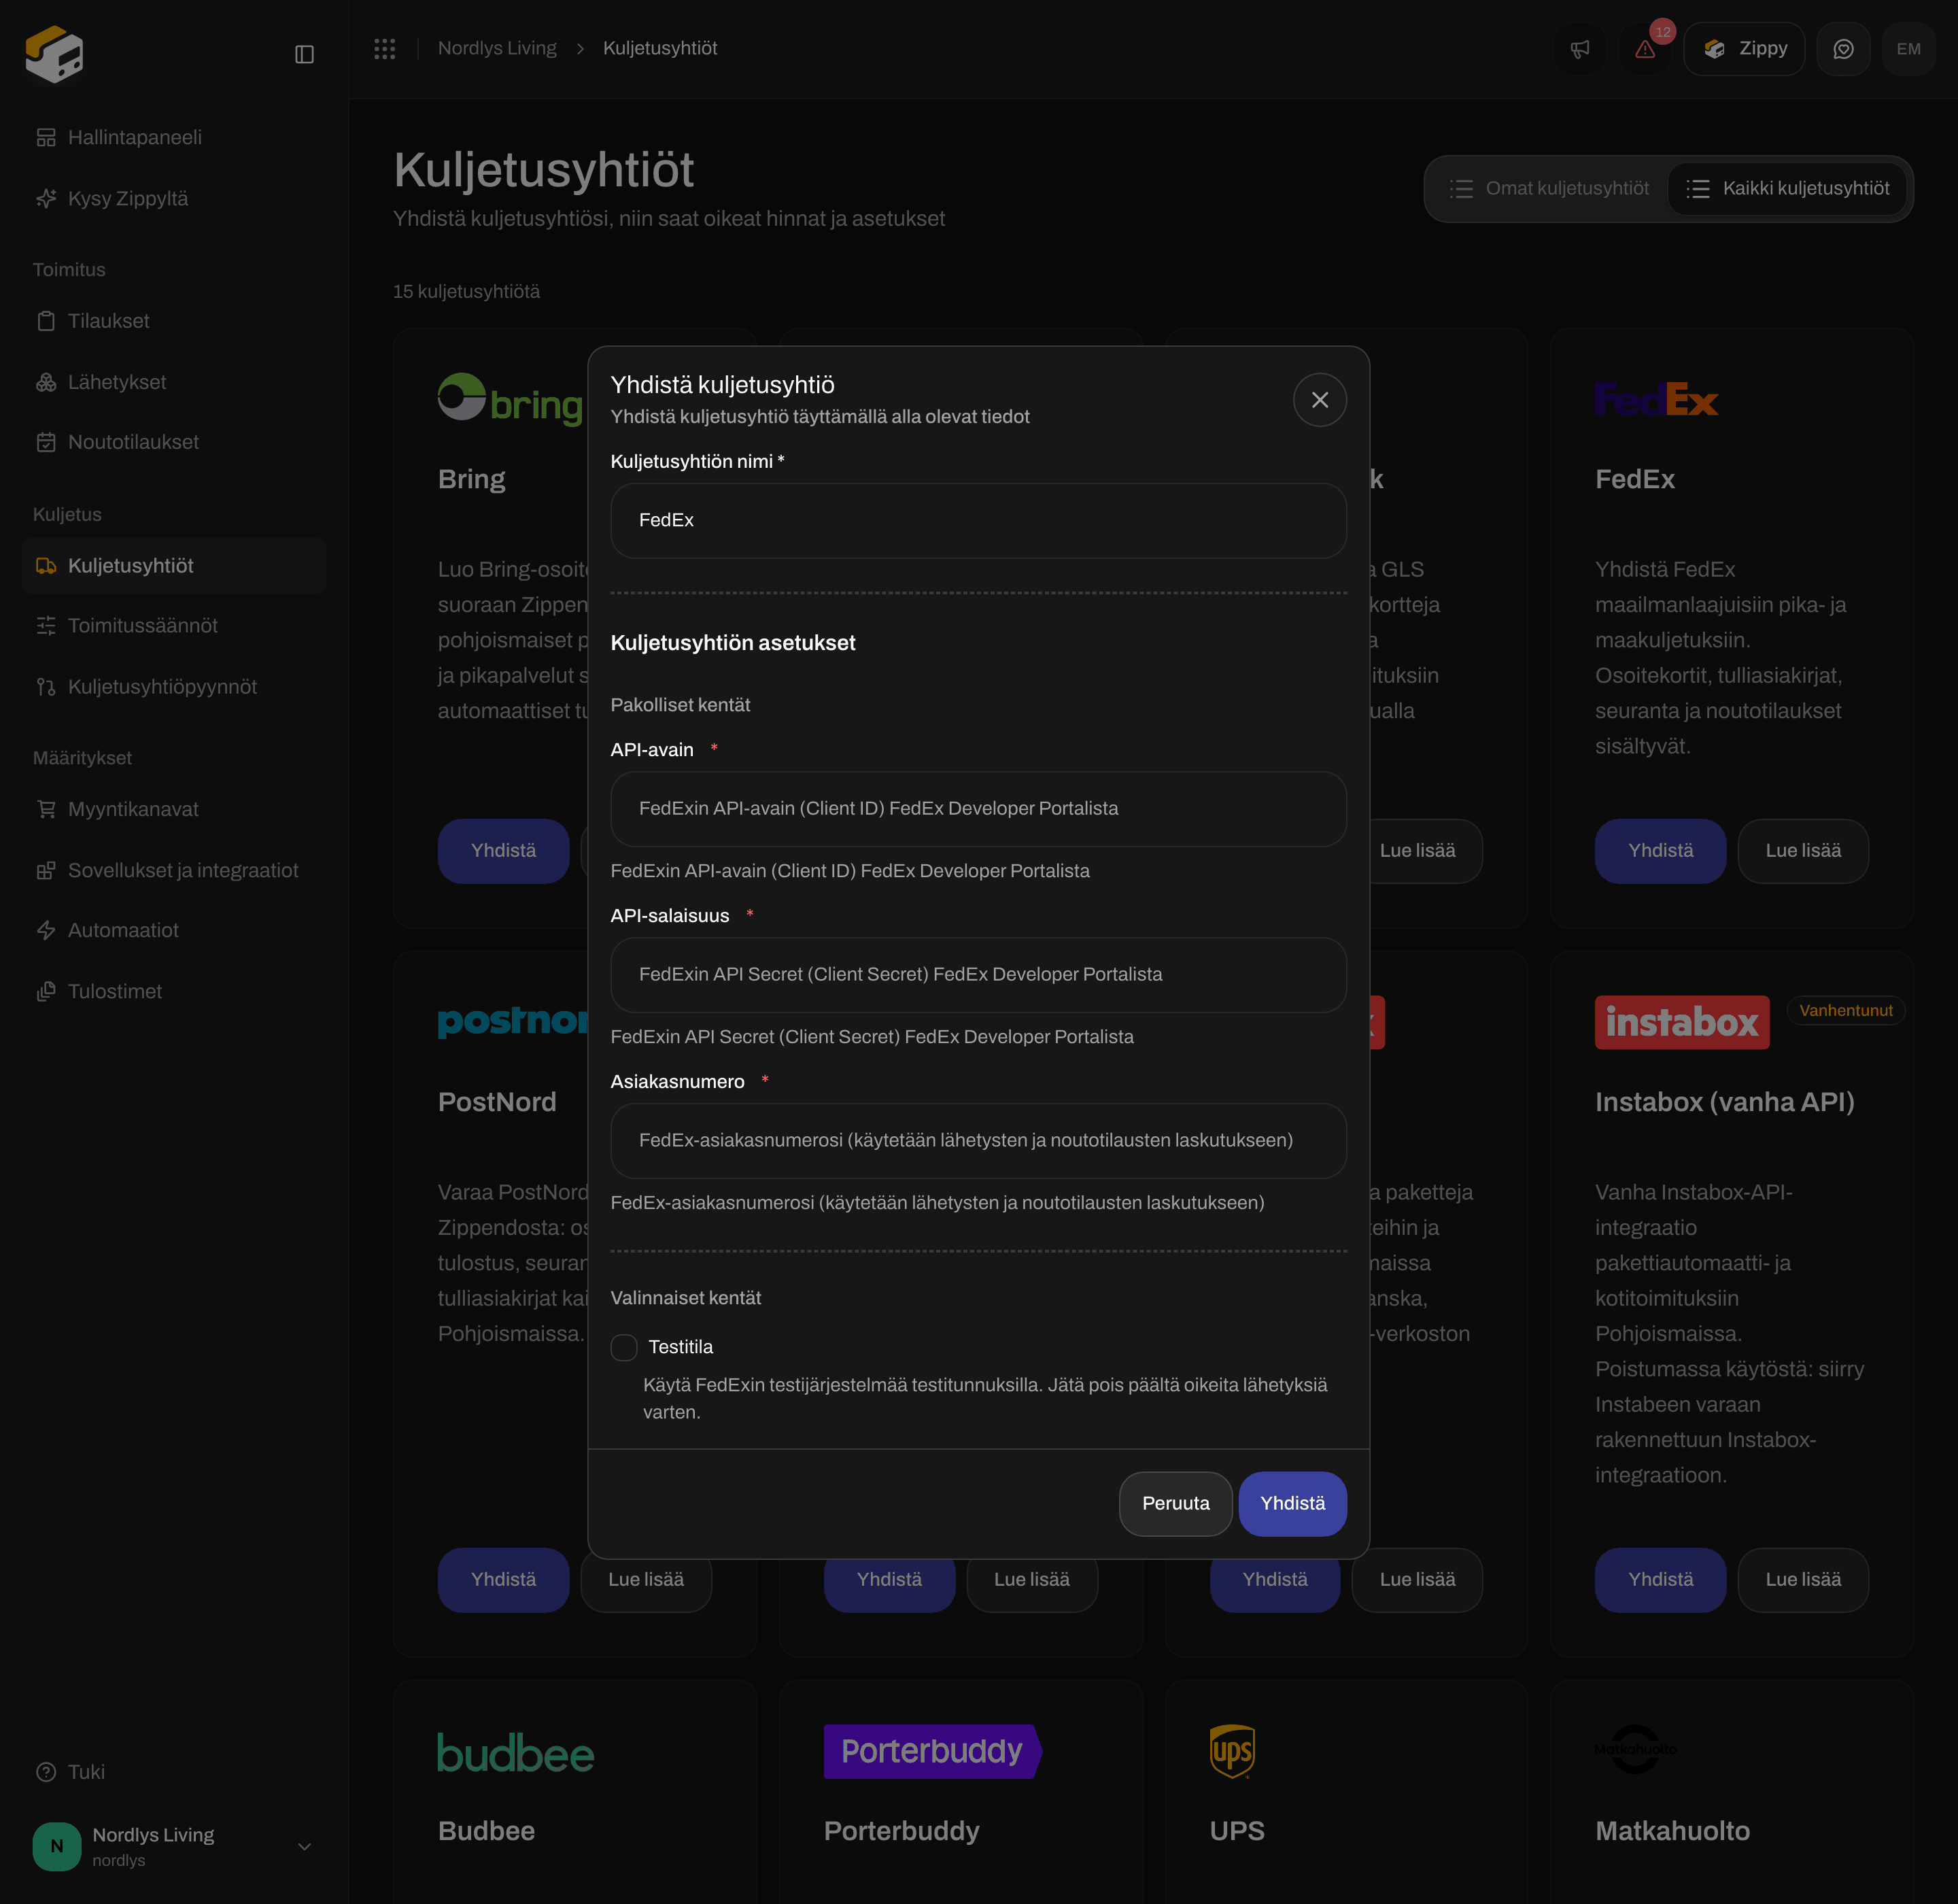Click Lue lisää on the FedEx card
The height and width of the screenshot is (1904, 1958).
[1803, 851]
